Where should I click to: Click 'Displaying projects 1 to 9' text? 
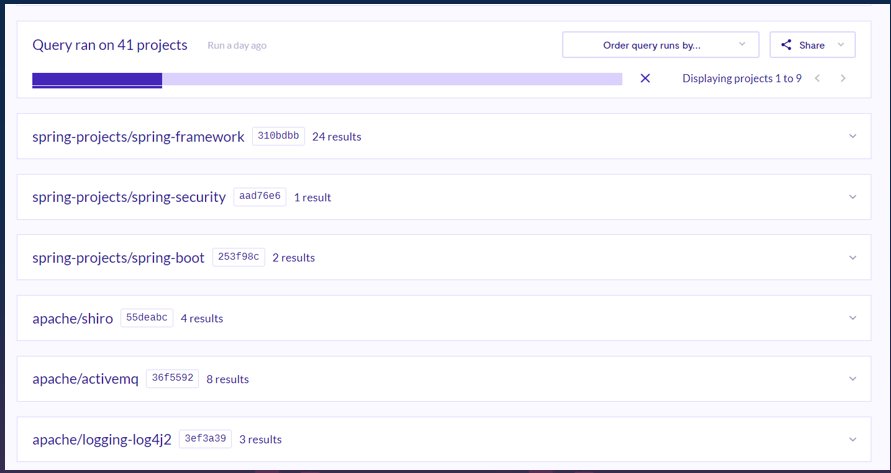coord(742,78)
